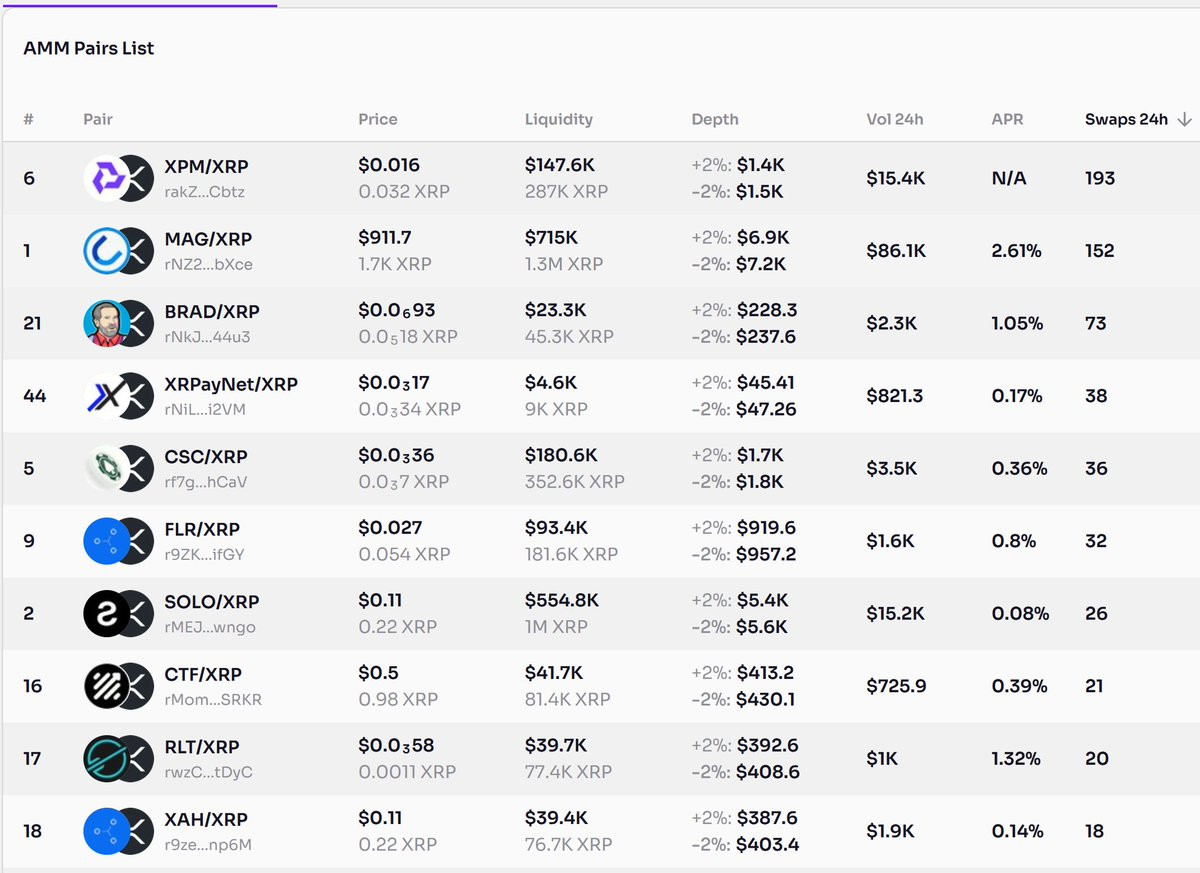The image size is (1200, 873).
Task: Open the CSC/XRP pair link
Action: point(206,456)
